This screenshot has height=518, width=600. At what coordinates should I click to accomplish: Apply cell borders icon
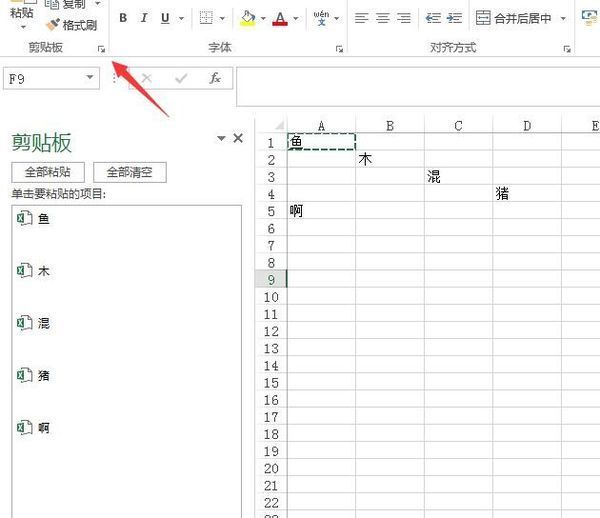tap(206, 18)
